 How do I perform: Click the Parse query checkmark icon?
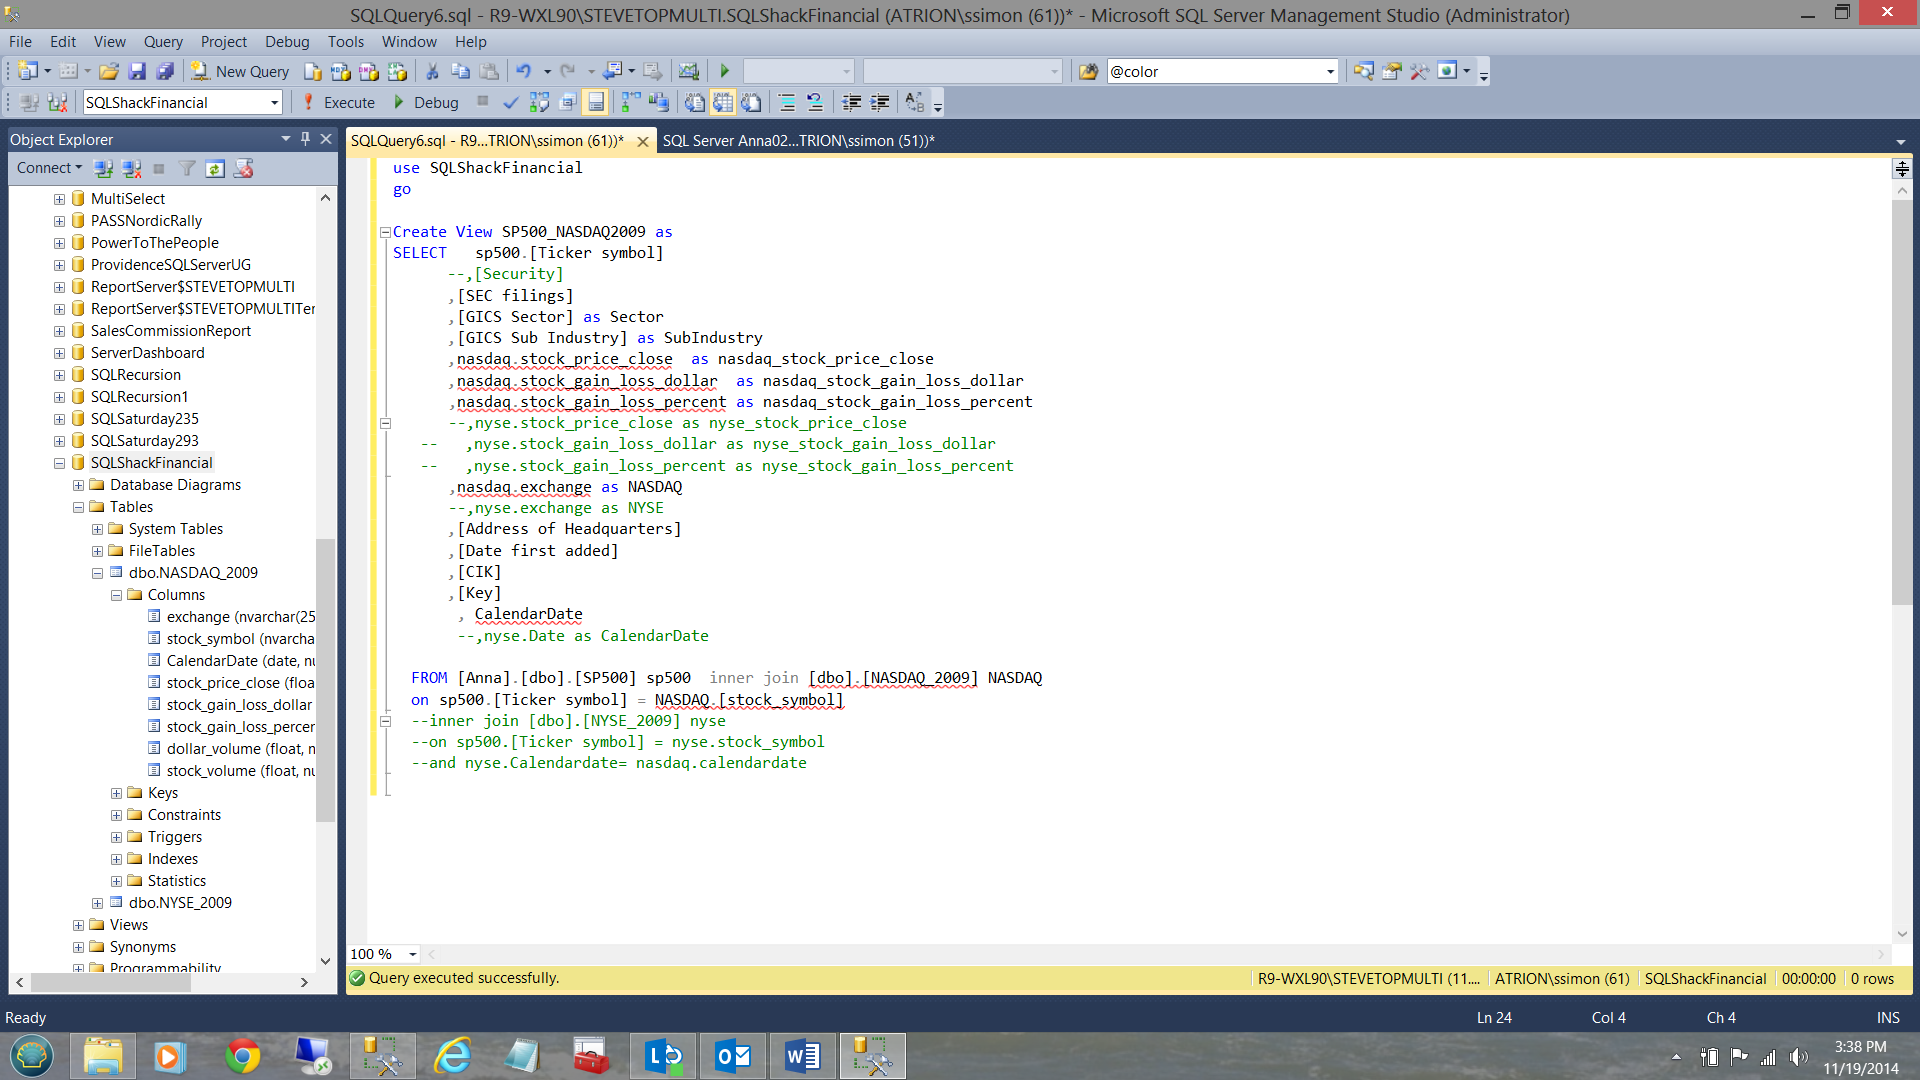point(511,102)
